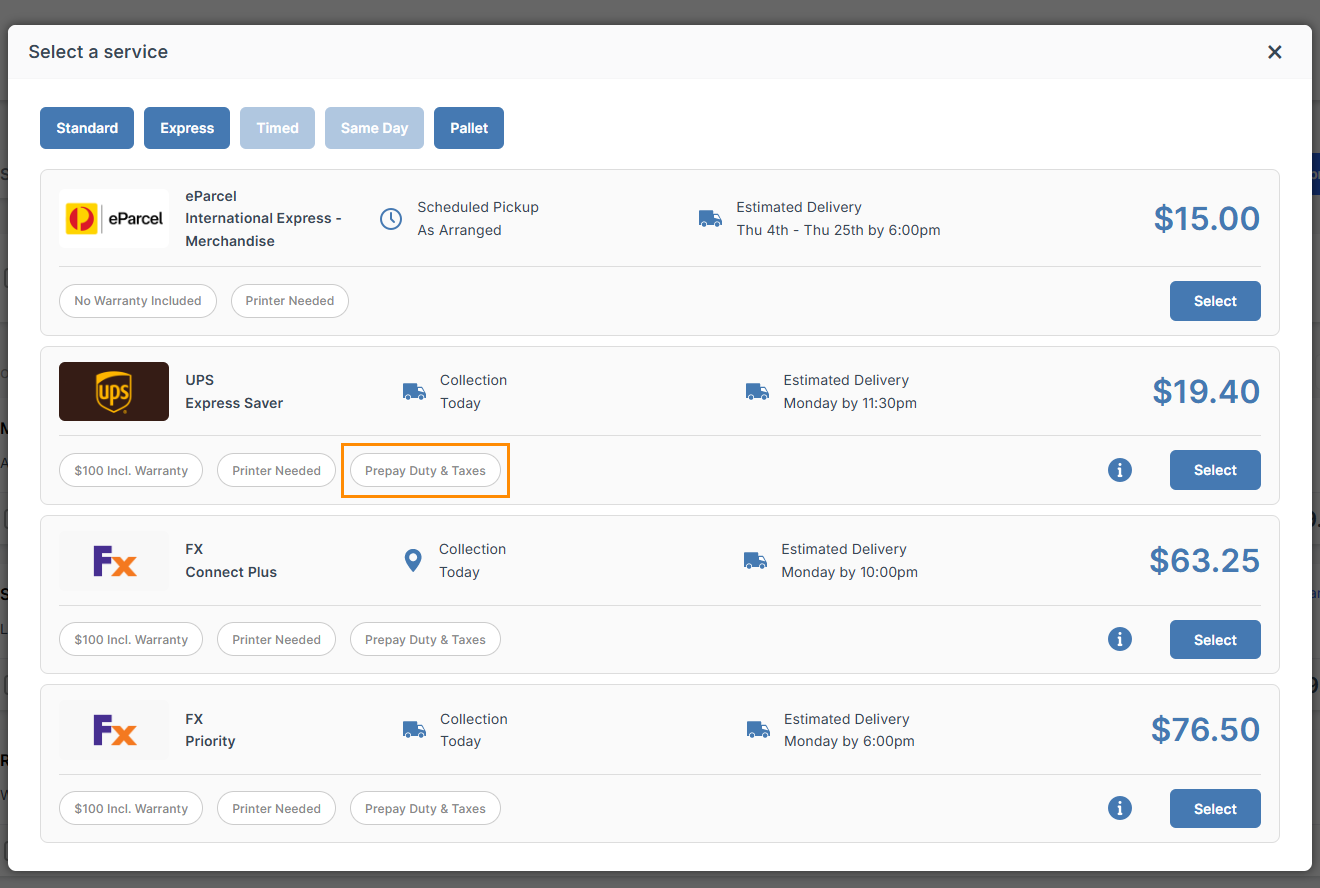Click info icon for FX Connect Plus
The width and height of the screenshot is (1320, 888).
(x=1120, y=639)
